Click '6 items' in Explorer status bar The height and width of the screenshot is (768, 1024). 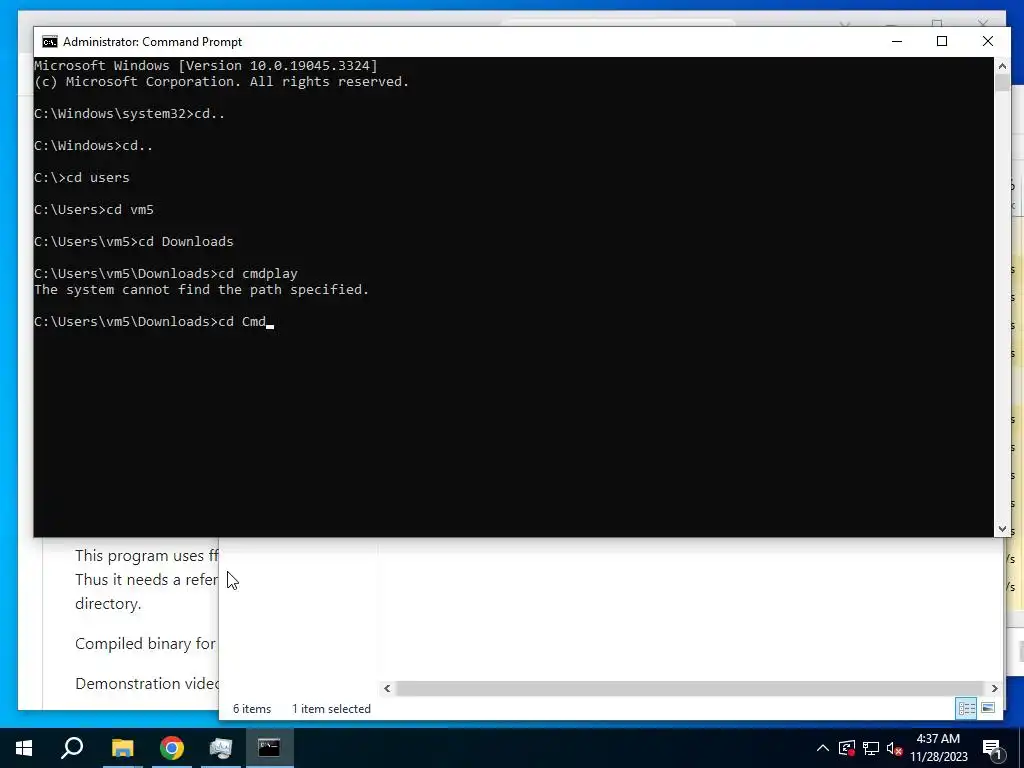click(252, 709)
